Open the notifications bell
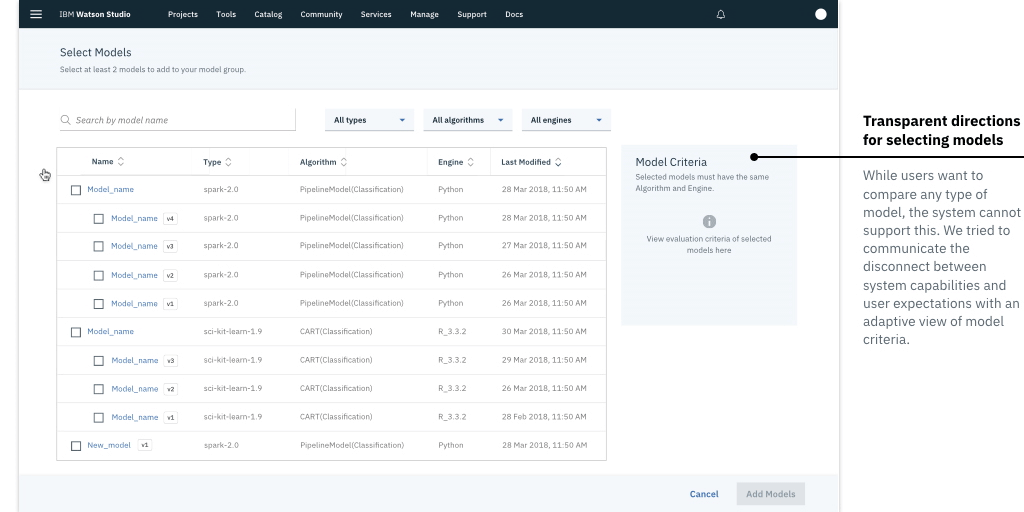Screen dimensions: 1024x512 tap(721, 14)
